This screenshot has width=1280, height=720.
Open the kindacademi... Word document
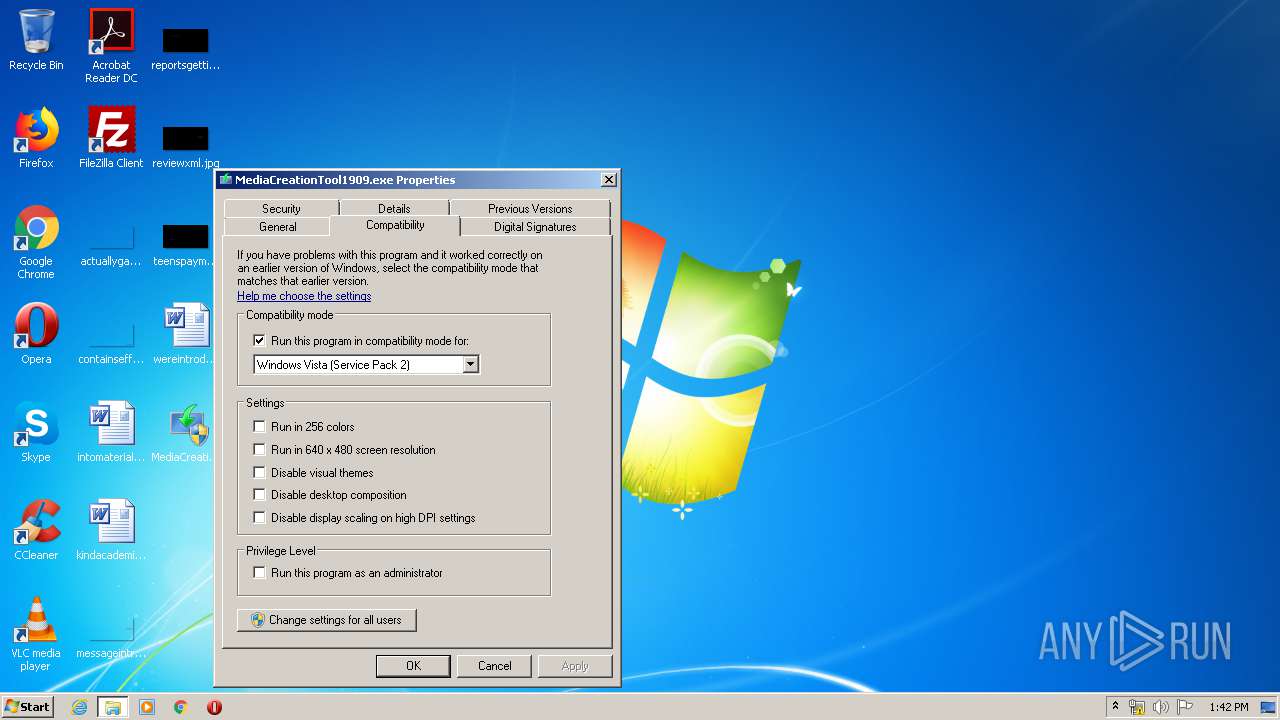[111, 530]
